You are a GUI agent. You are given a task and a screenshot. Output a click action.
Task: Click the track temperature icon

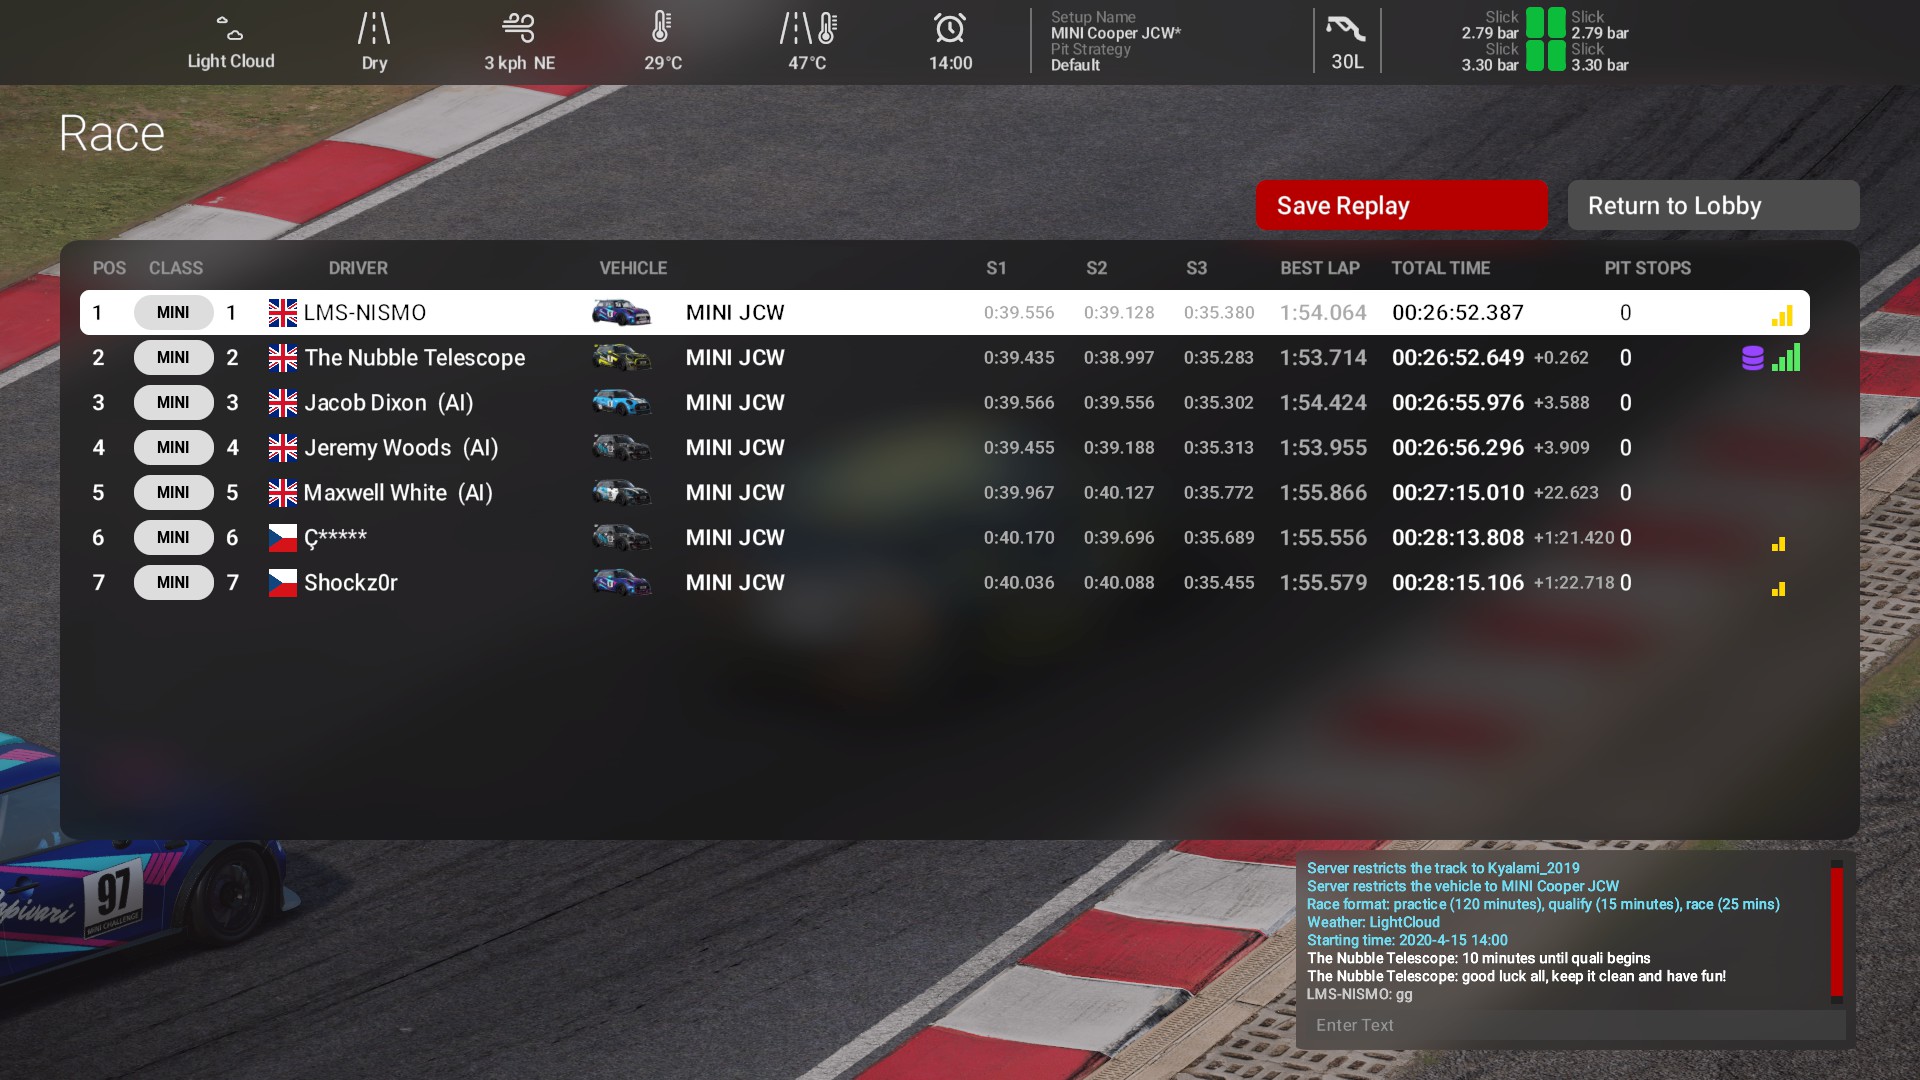pyautogui.click(x=807, y=28)
